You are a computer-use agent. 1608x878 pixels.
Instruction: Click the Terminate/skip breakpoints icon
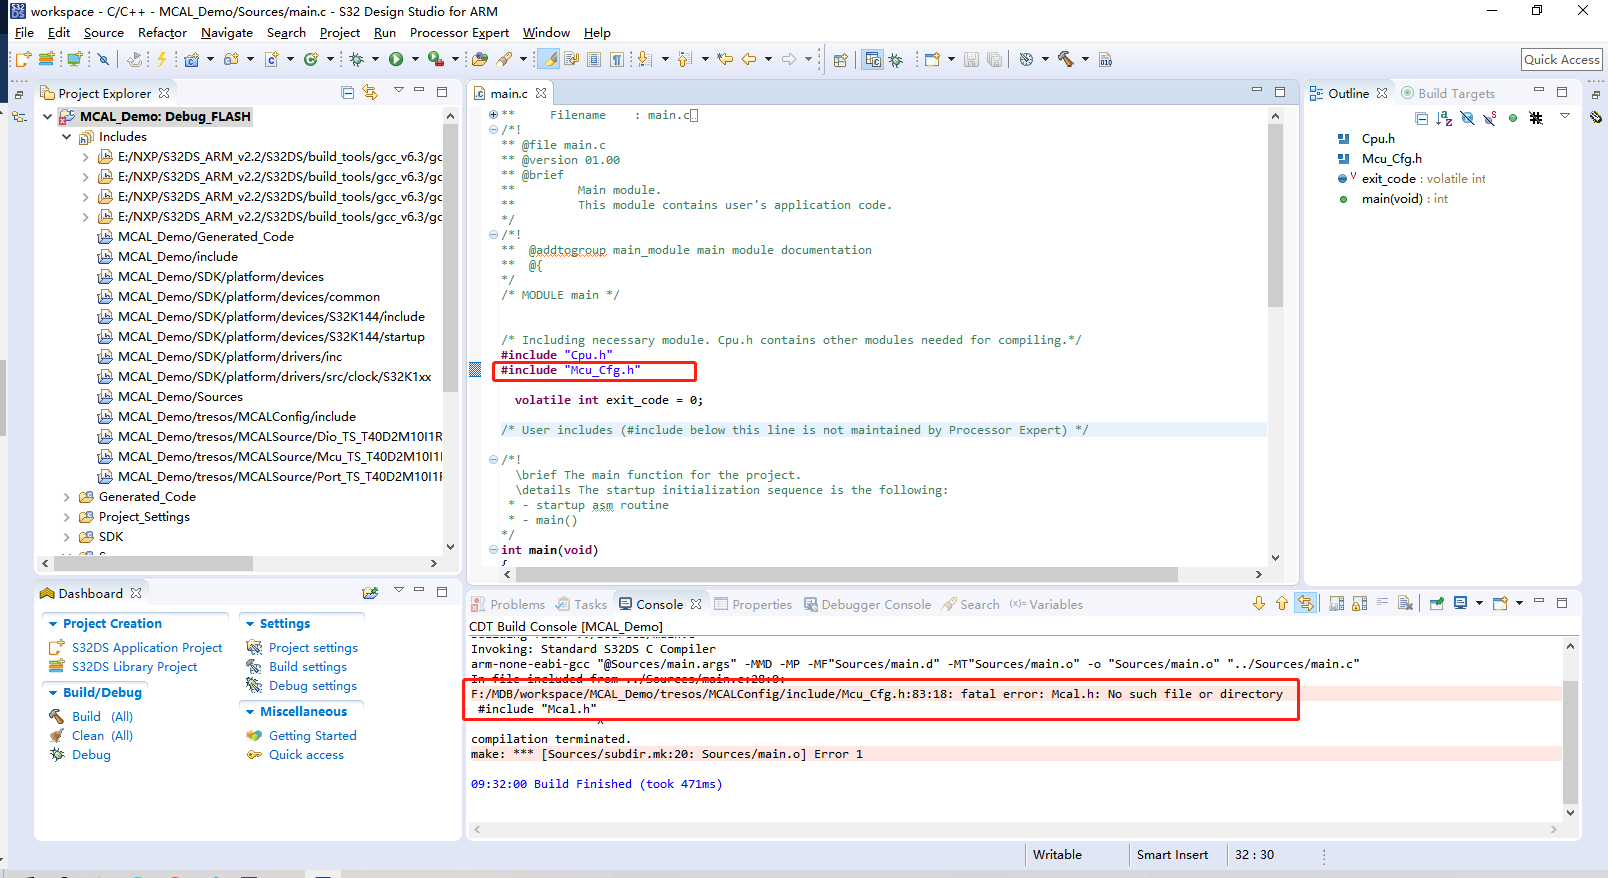(x=103, y=60)
